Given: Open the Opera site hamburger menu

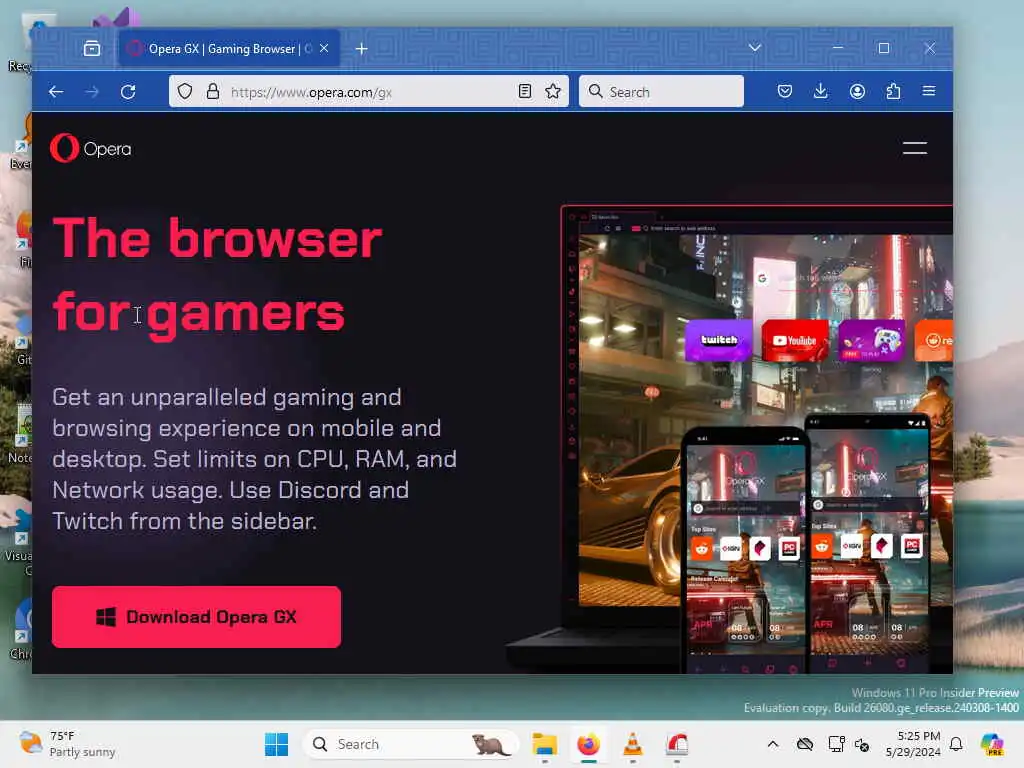Looking at the screenshot, I should (x=915, y=148).
